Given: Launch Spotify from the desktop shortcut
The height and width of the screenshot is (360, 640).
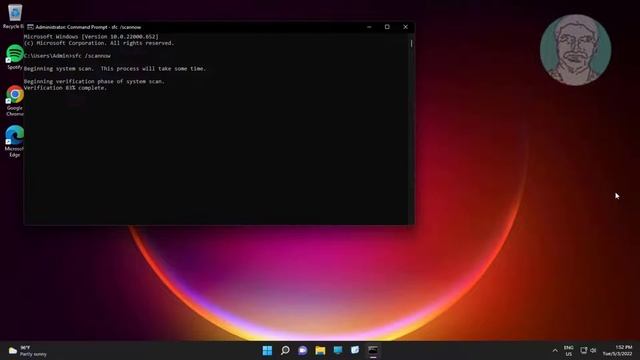Looking at the screenshot, I should tap(15, 57).
